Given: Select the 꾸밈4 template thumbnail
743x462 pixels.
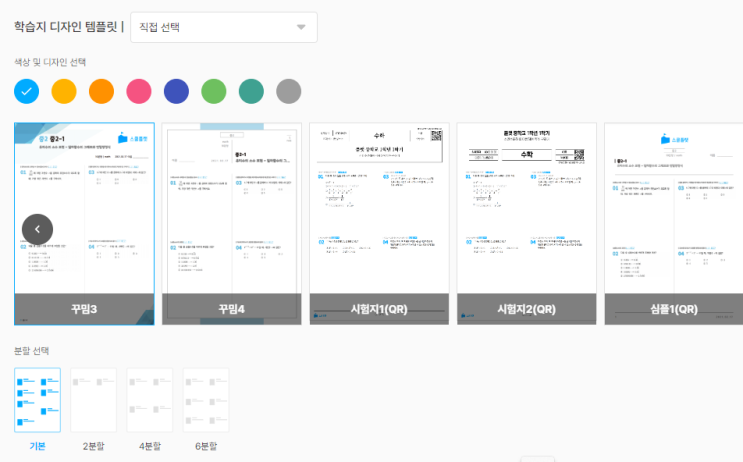Looking at the screenshot, I should pyautogui.click(x=232, y=224).
